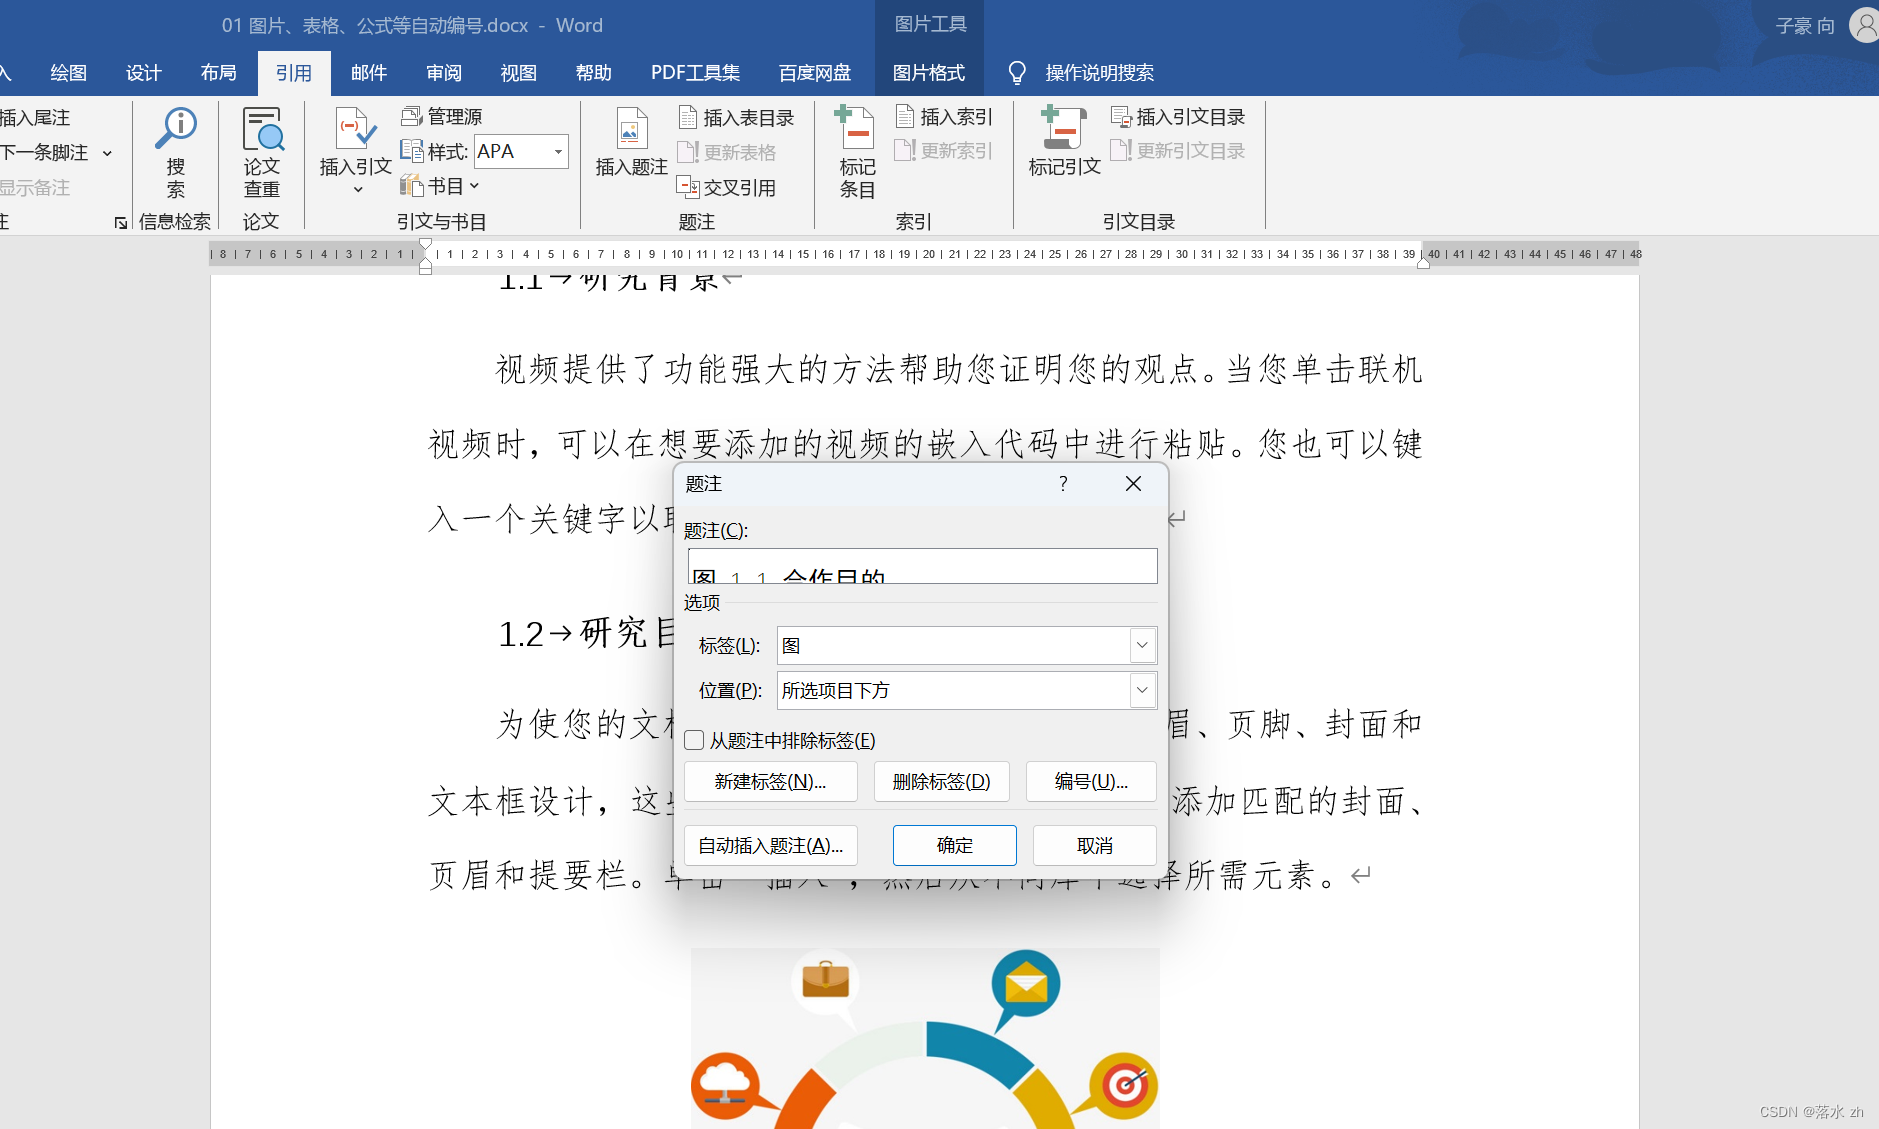
Task: Expand the 插入引文 dropdown arrow
Action: (x=357, y=189)
